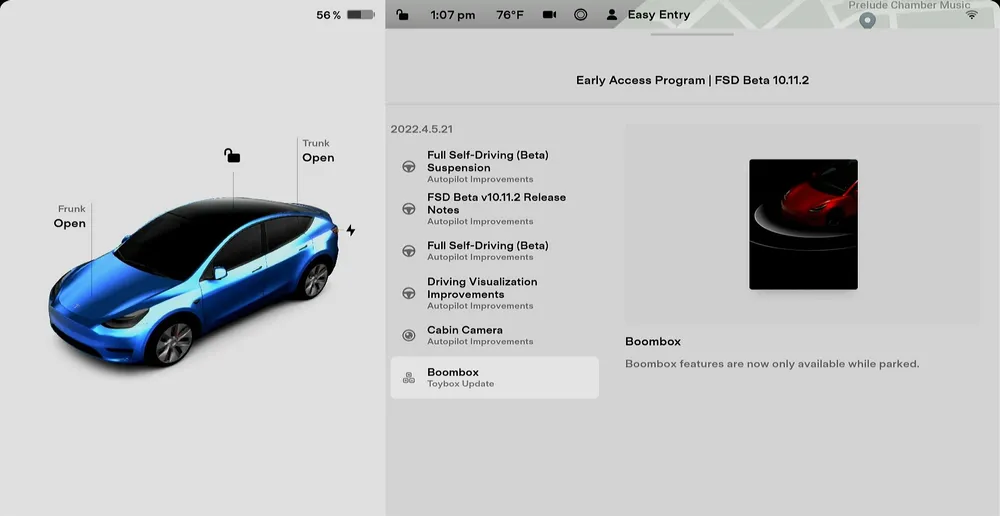The image size is (1000, 516).
Task: Tap the Early Access Program FSD Beta title
Action: click(x=692, y=80)
